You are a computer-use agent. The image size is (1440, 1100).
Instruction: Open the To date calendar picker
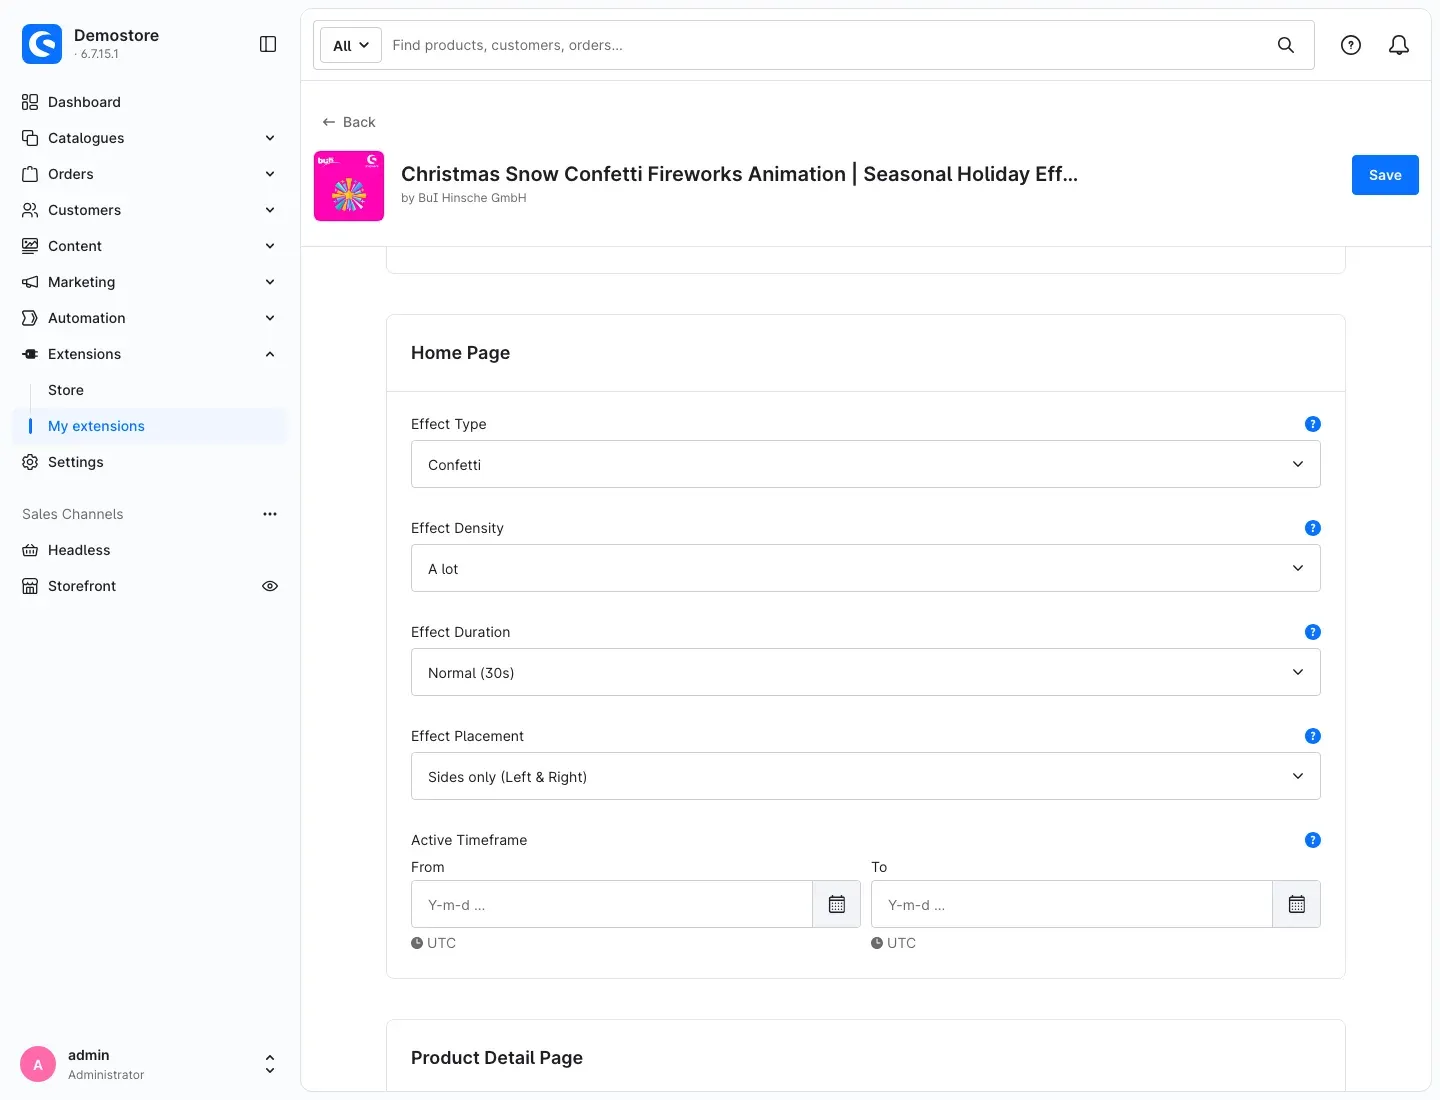tap(1297, 904)
